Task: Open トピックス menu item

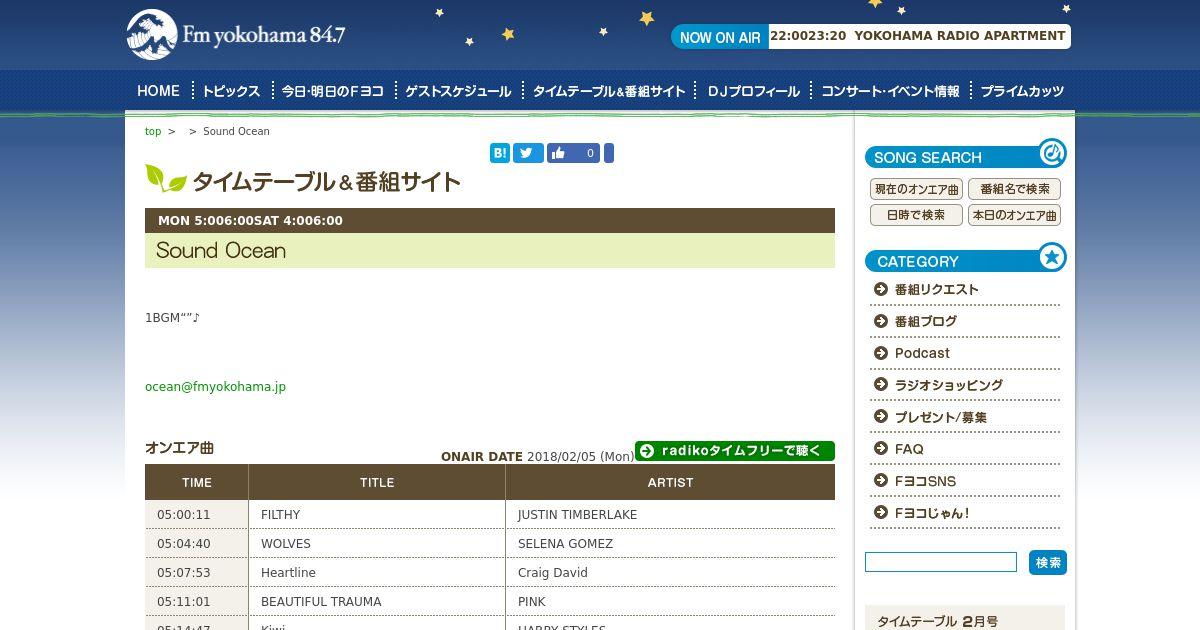Action: (231, 91)
